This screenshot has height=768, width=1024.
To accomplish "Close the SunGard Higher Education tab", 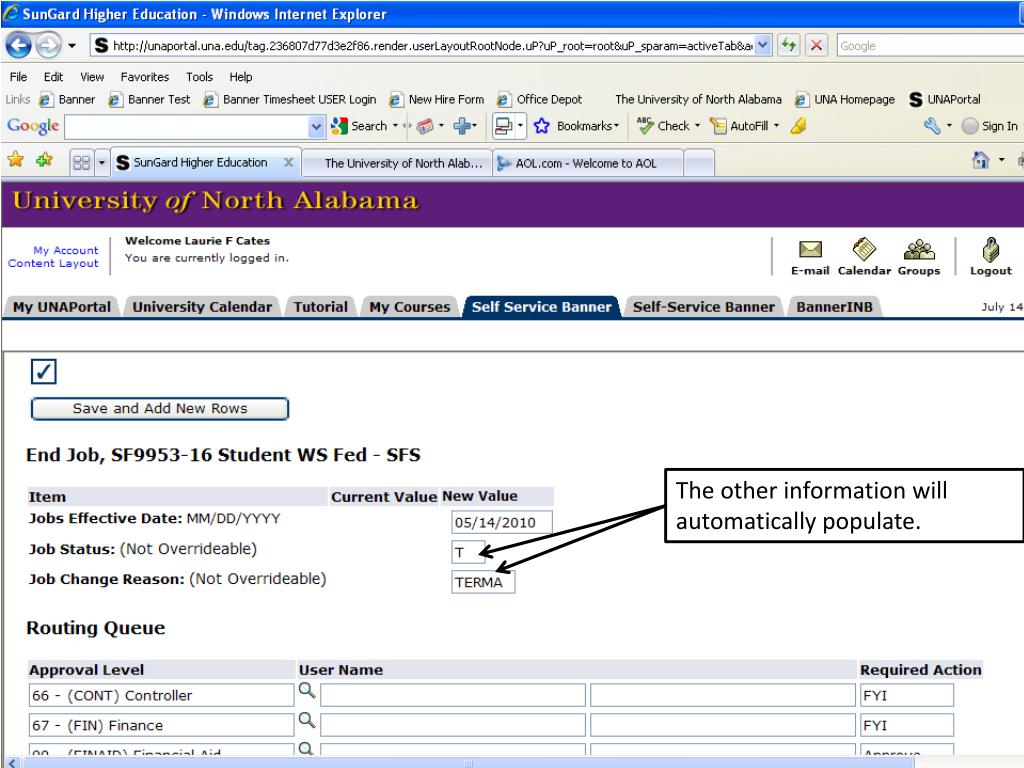I will [288, 162].
